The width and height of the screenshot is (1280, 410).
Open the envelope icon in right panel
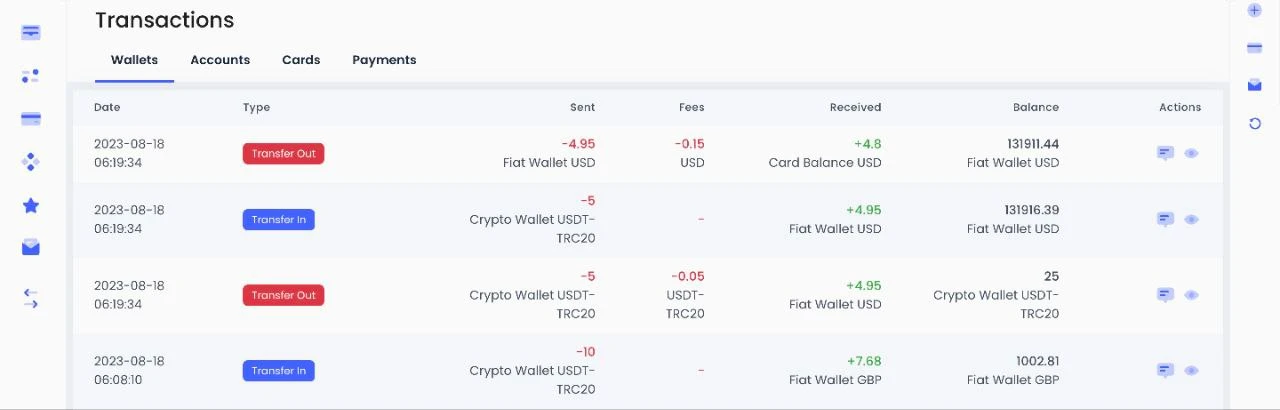click(x=1255, y=85)
